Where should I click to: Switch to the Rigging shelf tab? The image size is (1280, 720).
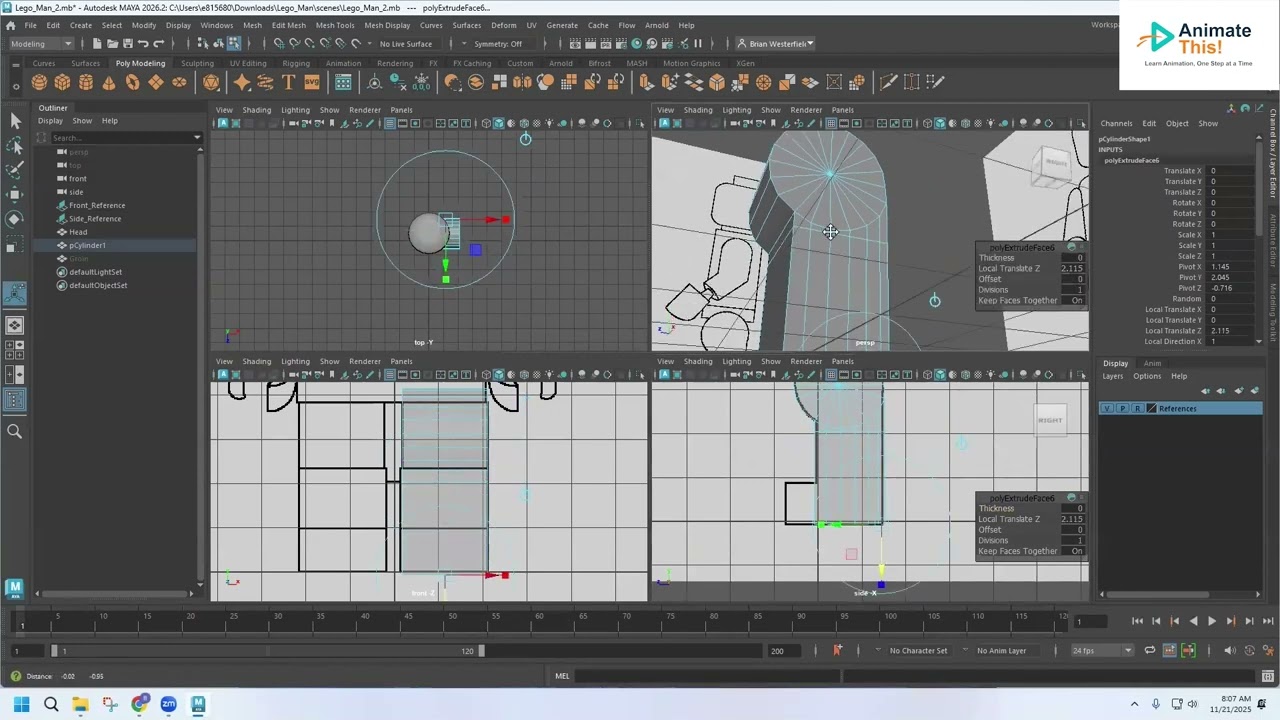tap(296, 63)
